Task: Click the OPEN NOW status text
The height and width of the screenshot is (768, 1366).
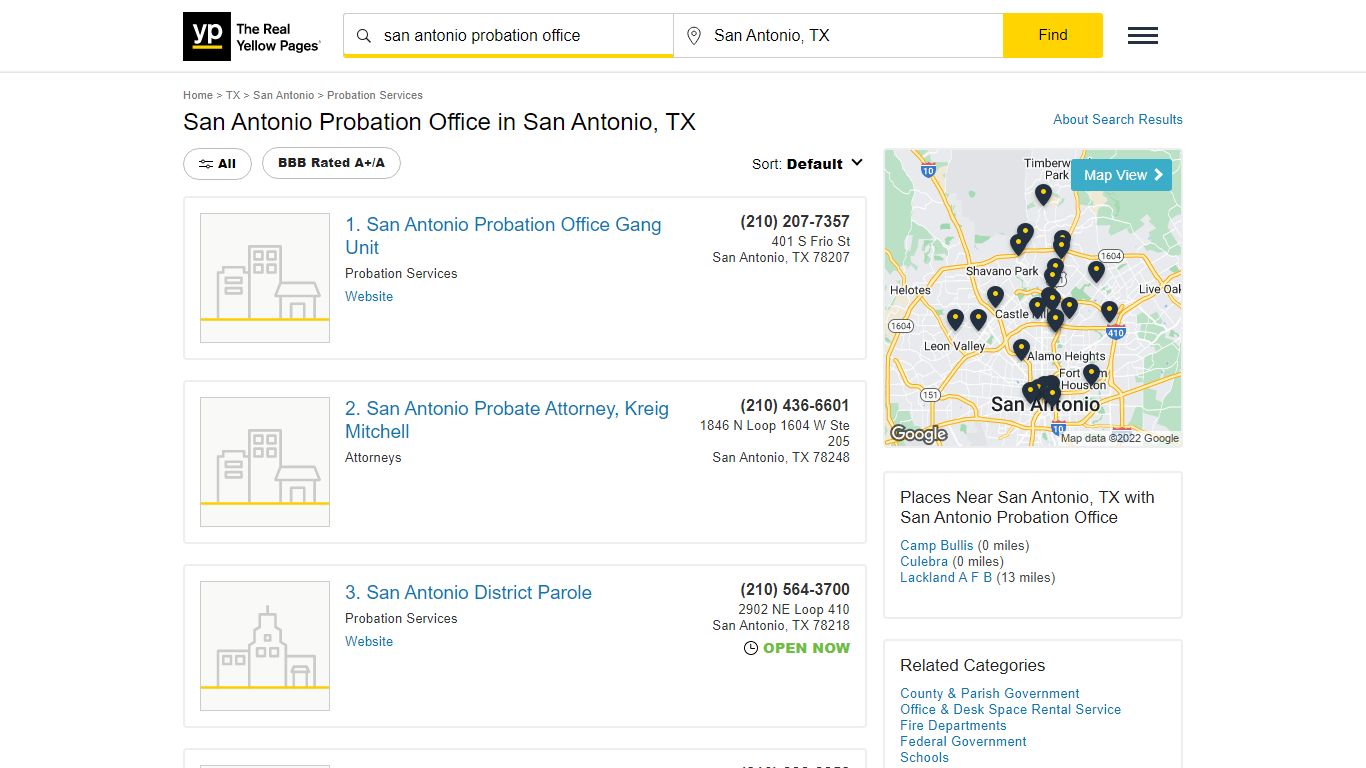Action: pyautogui.click(x=806, y=648)
